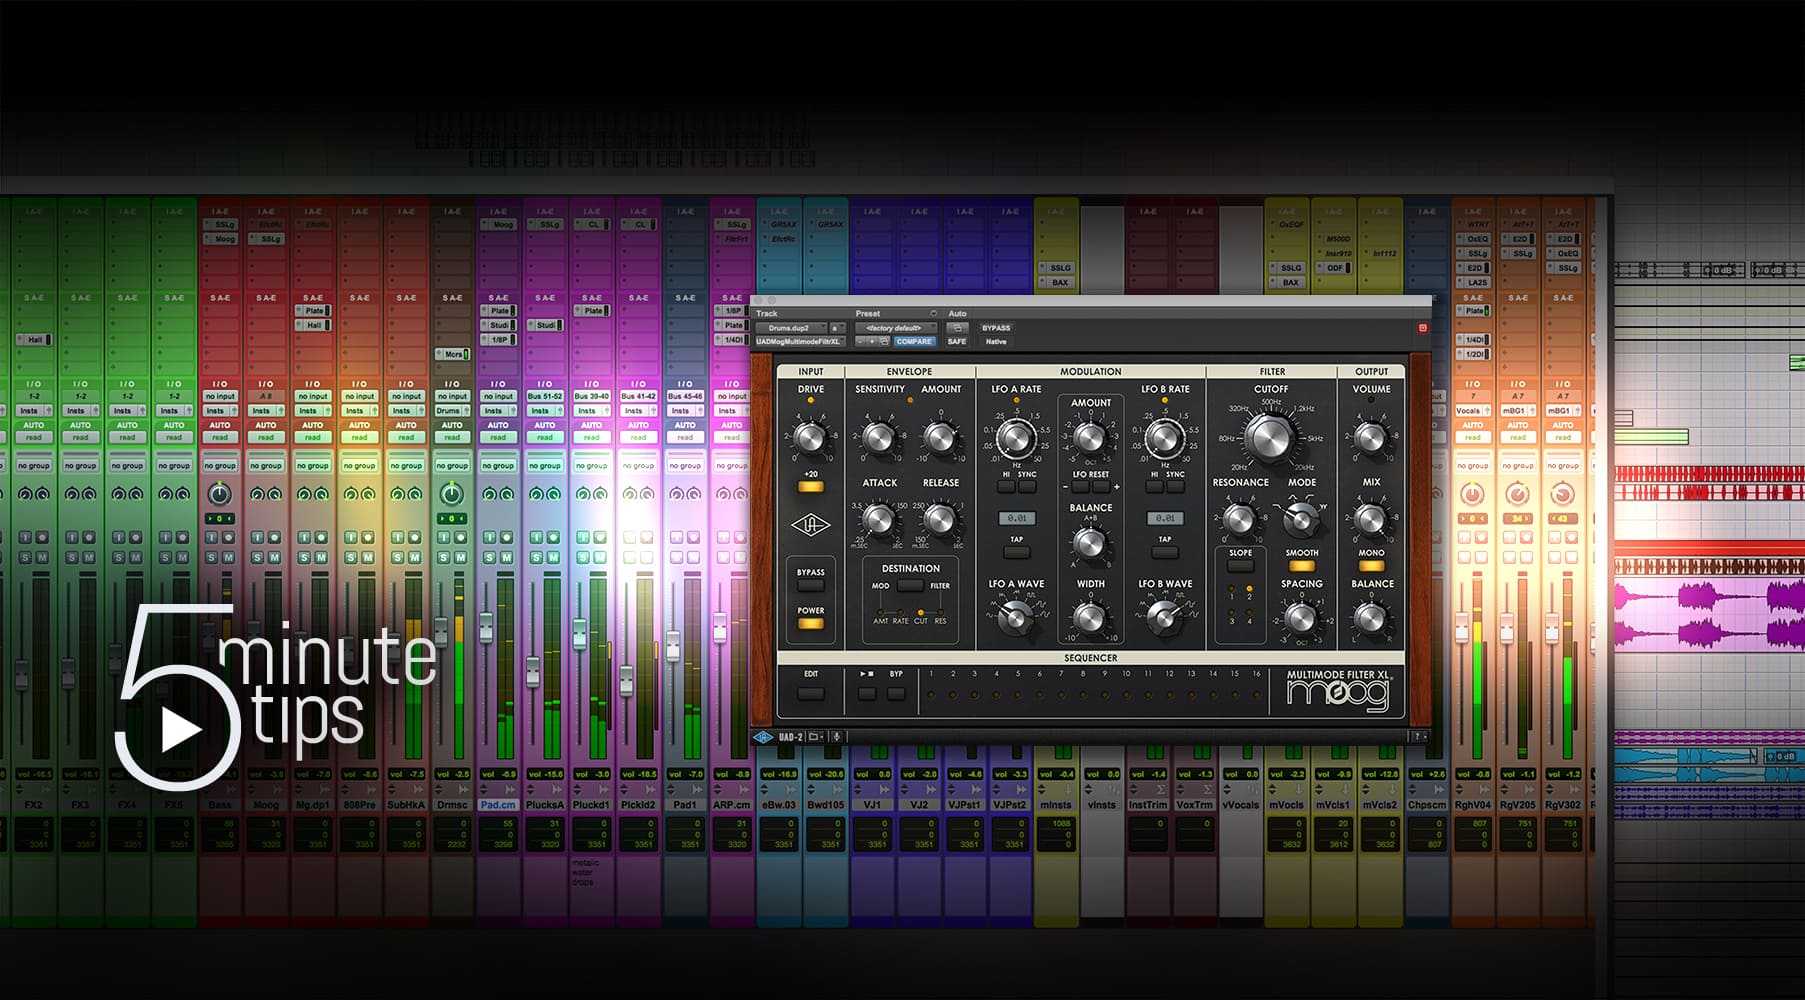Select the Drmsc track name in mixer
This screenshot has width=1805, height=1000.
click(452, 805)
